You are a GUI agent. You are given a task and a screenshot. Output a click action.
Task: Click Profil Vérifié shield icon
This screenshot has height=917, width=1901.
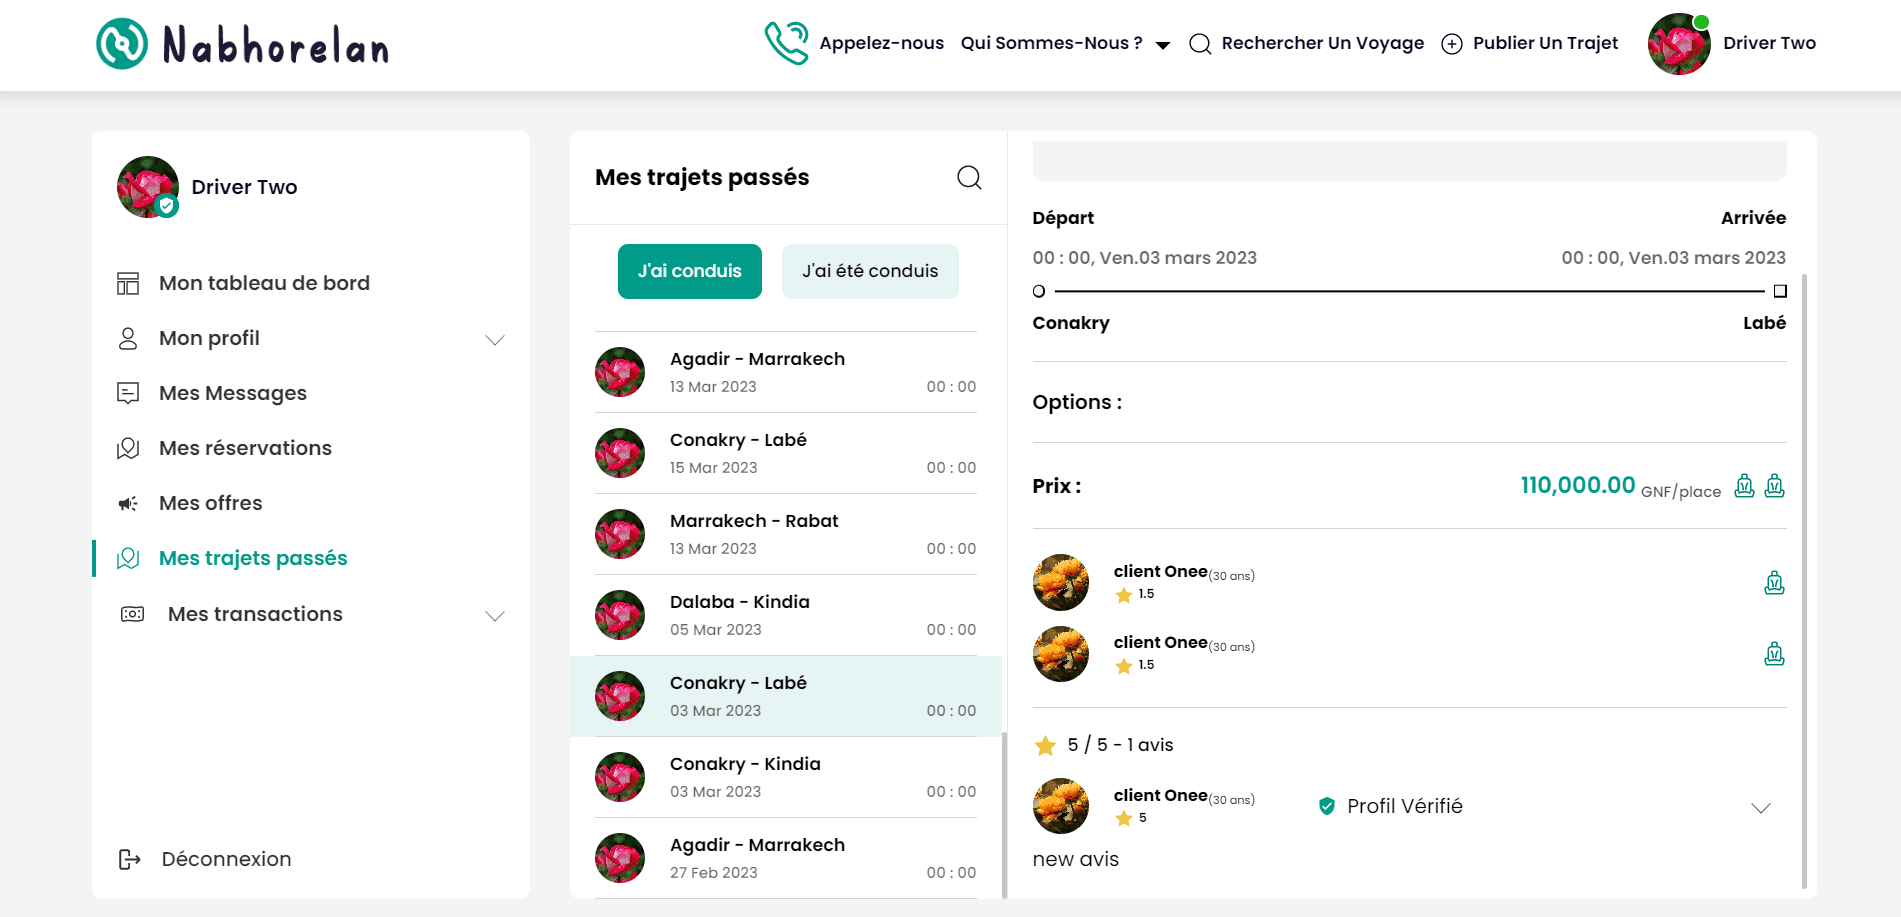[1327, 806]
